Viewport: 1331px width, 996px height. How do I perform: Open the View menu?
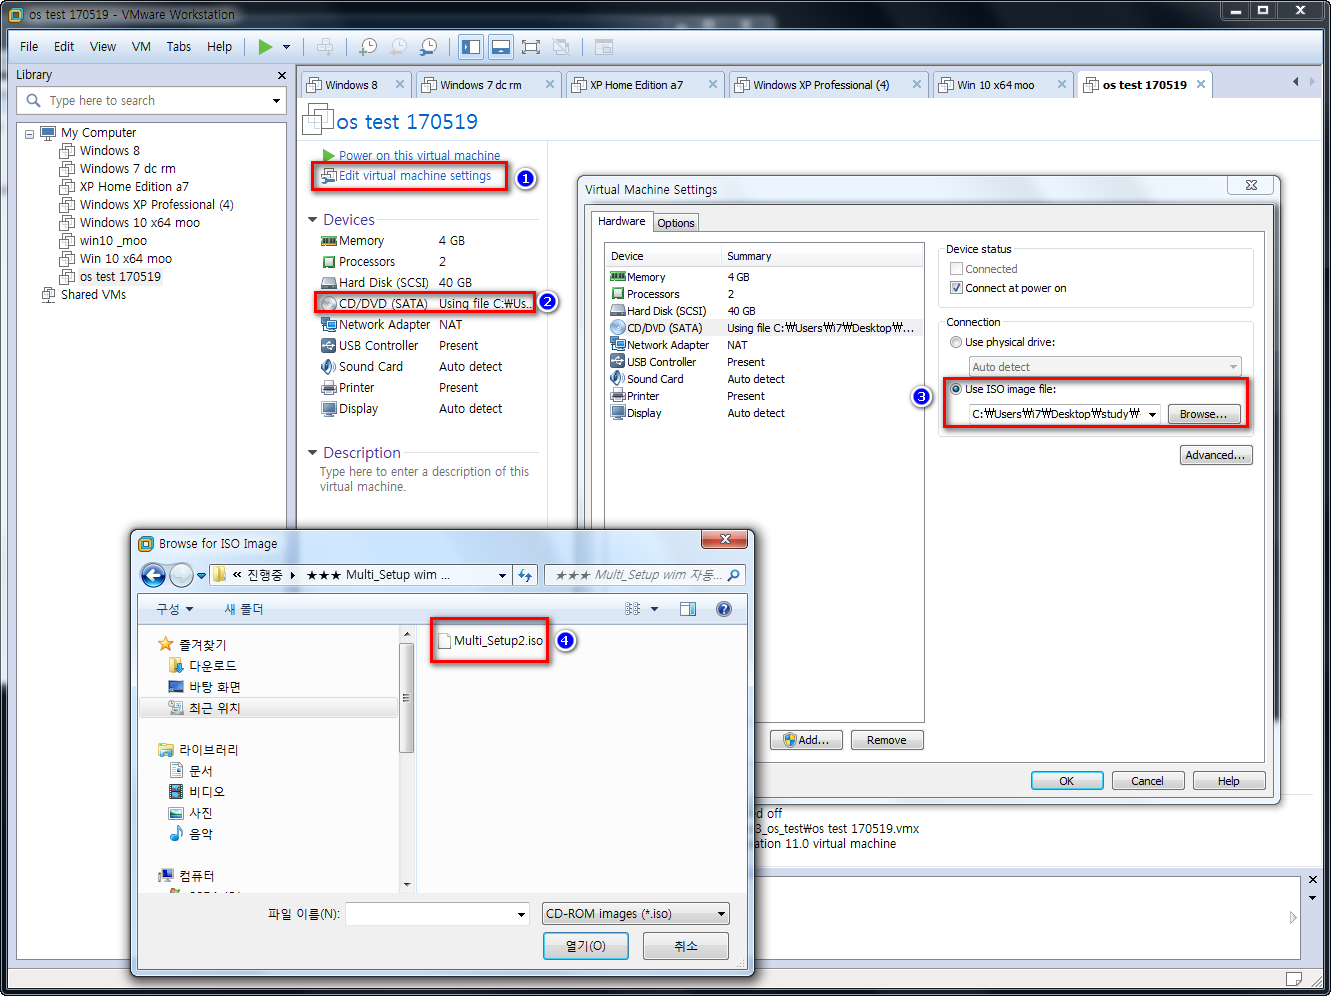[x=103, y=47]
